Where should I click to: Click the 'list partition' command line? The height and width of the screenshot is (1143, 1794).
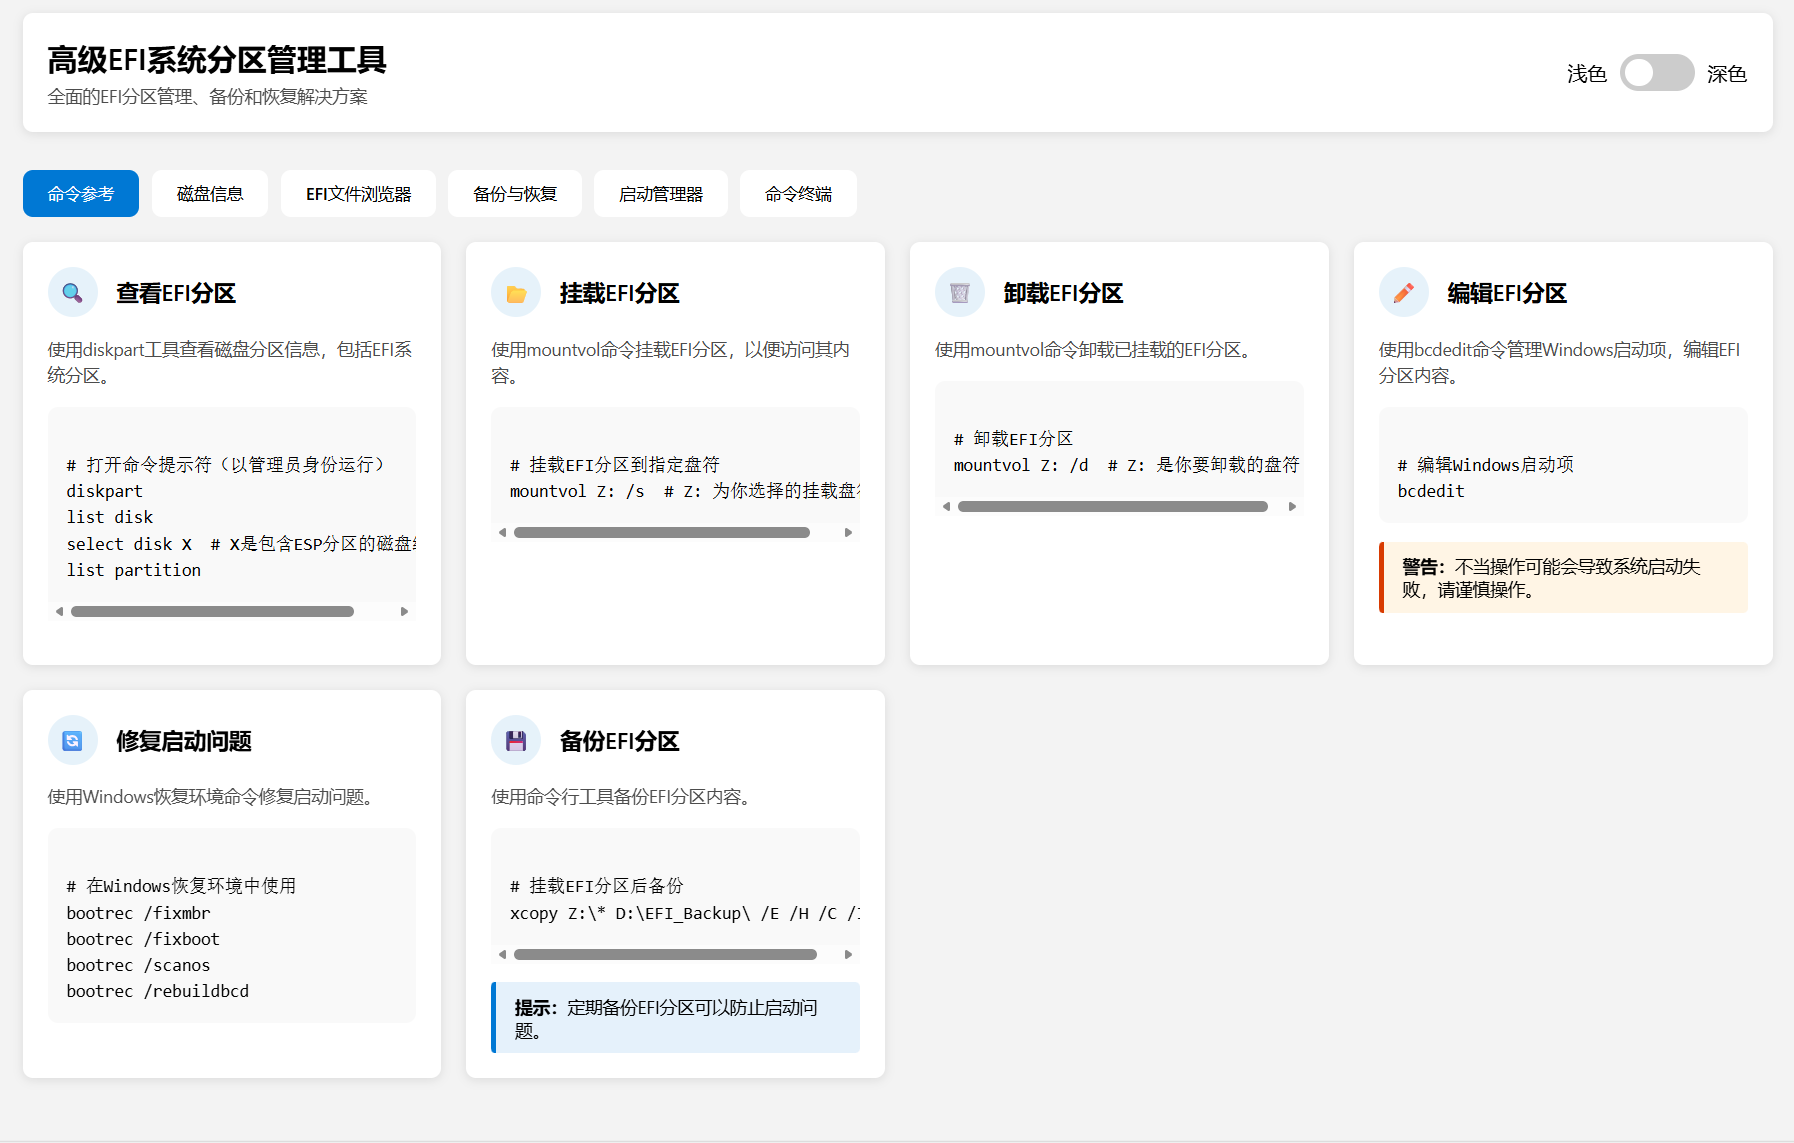pyautogui.click(x=134, y=570)
